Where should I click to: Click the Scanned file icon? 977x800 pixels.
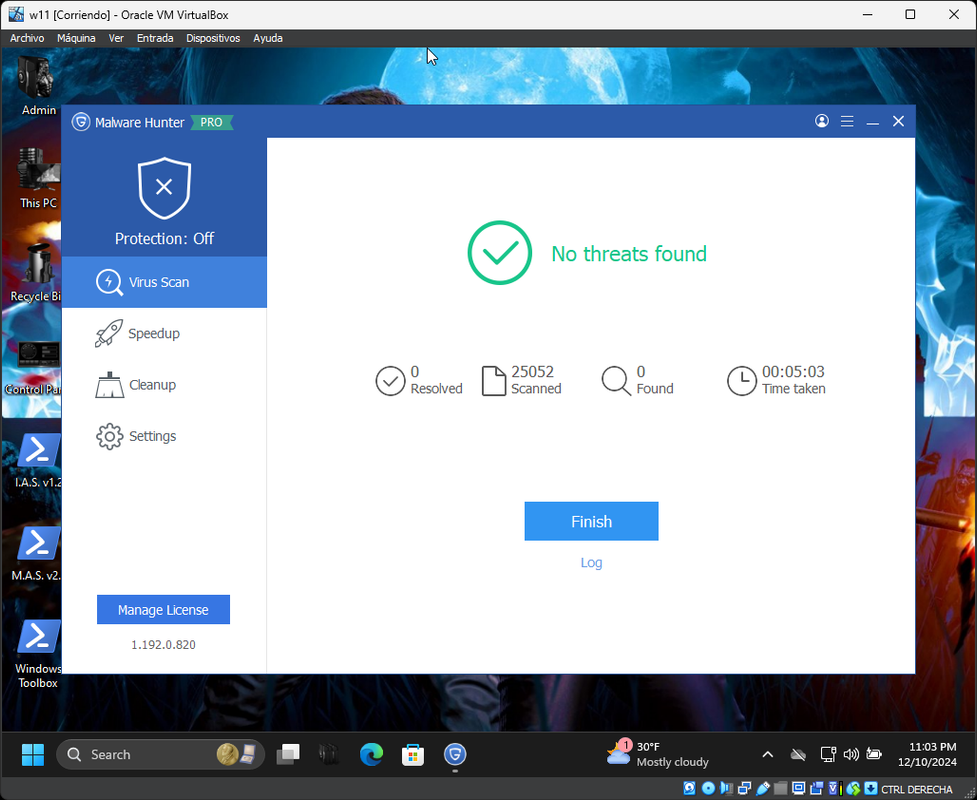[493, 381]
